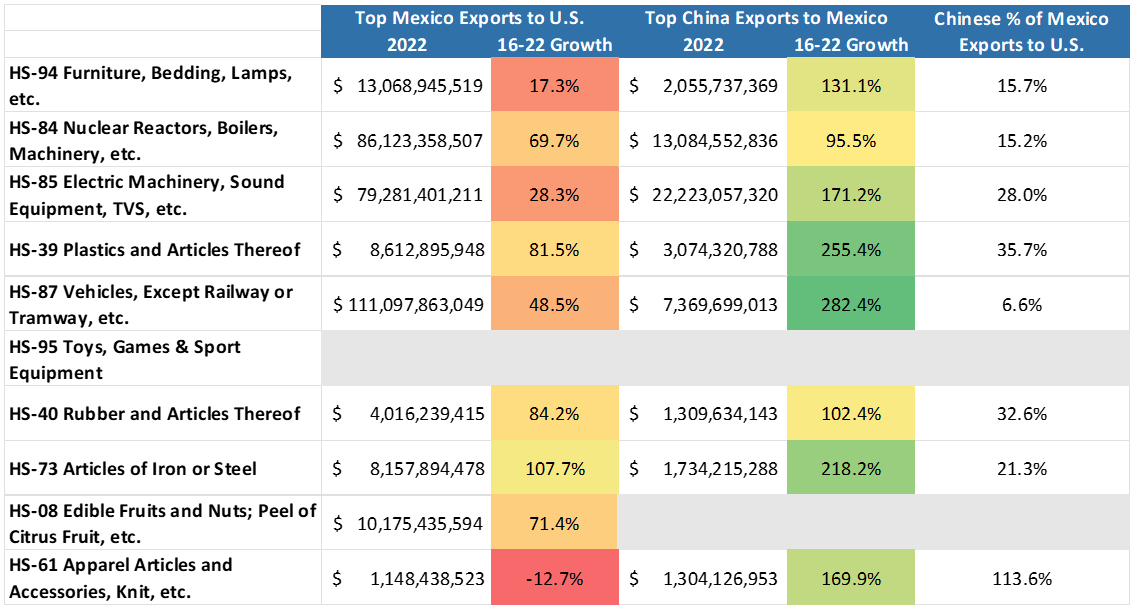Select the HS-40 Rubber and Articles label
The width and height of the screenshot is (1133, 610).
(154, 413)
